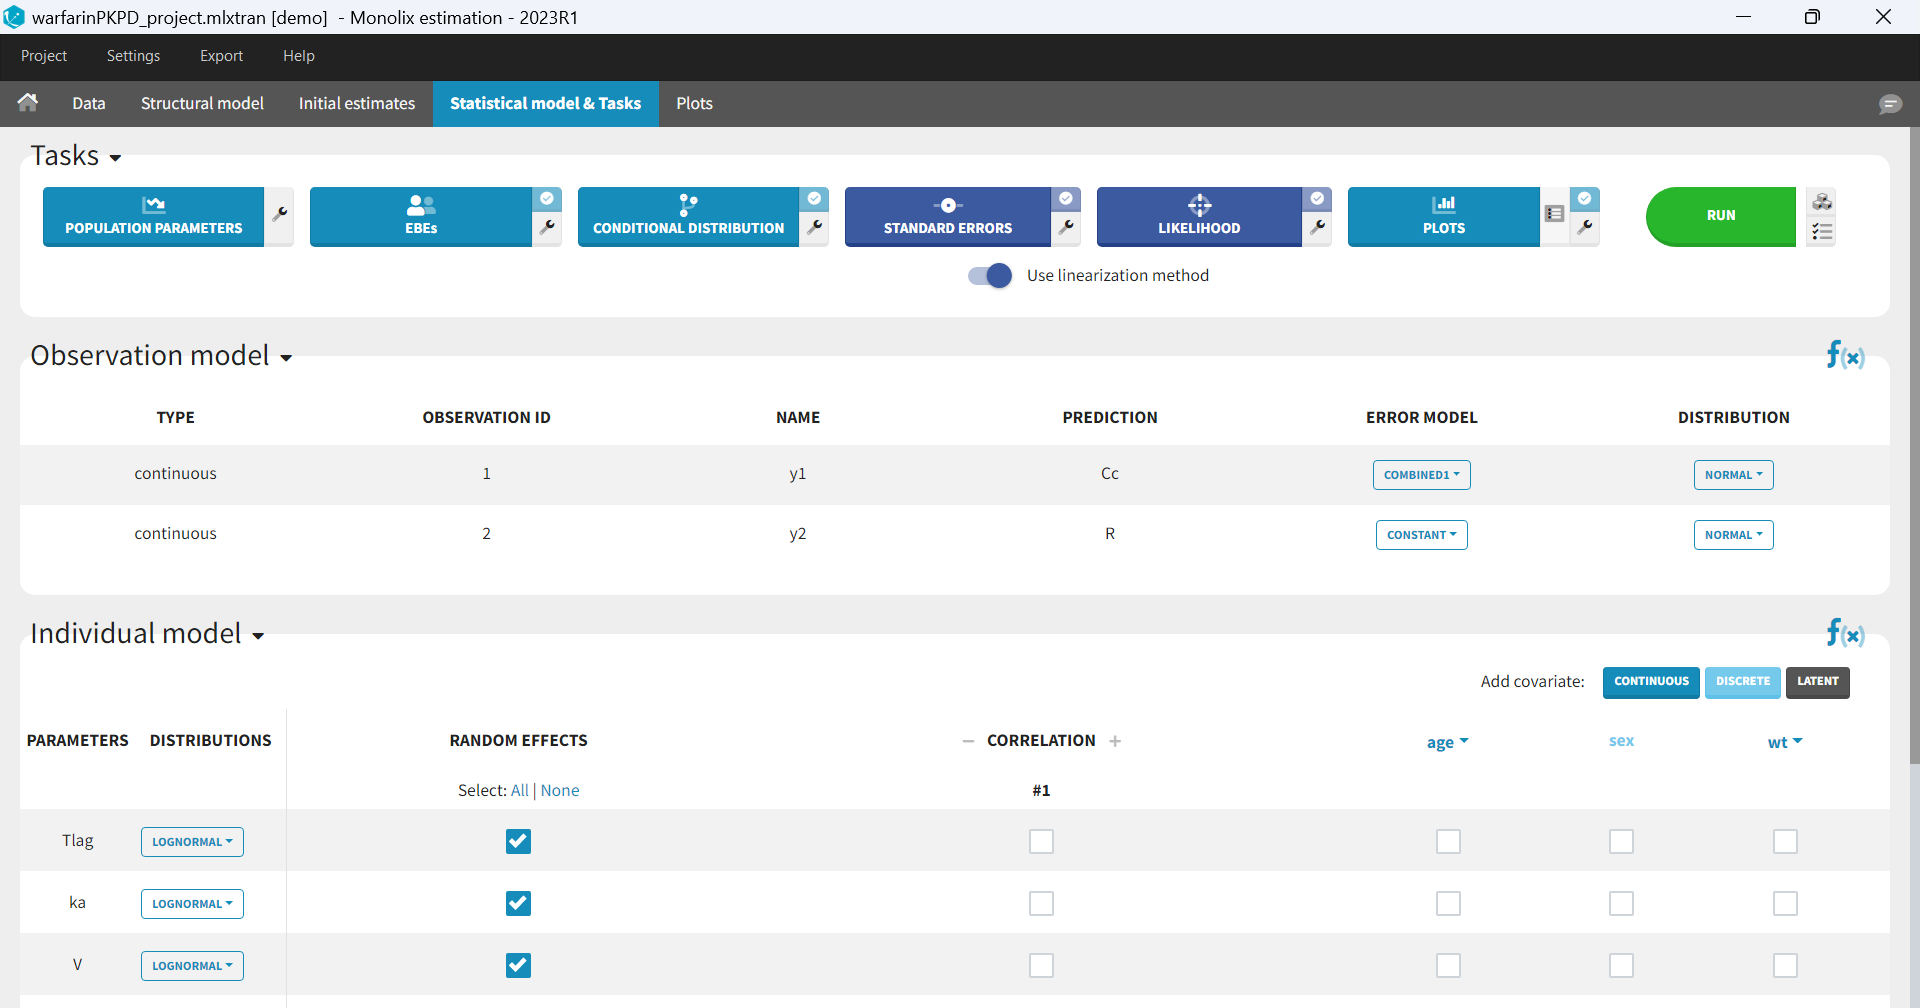Click the vertical scrollbar on the right
This screenshot has width=1920, height=1008.
[1914, 450]
